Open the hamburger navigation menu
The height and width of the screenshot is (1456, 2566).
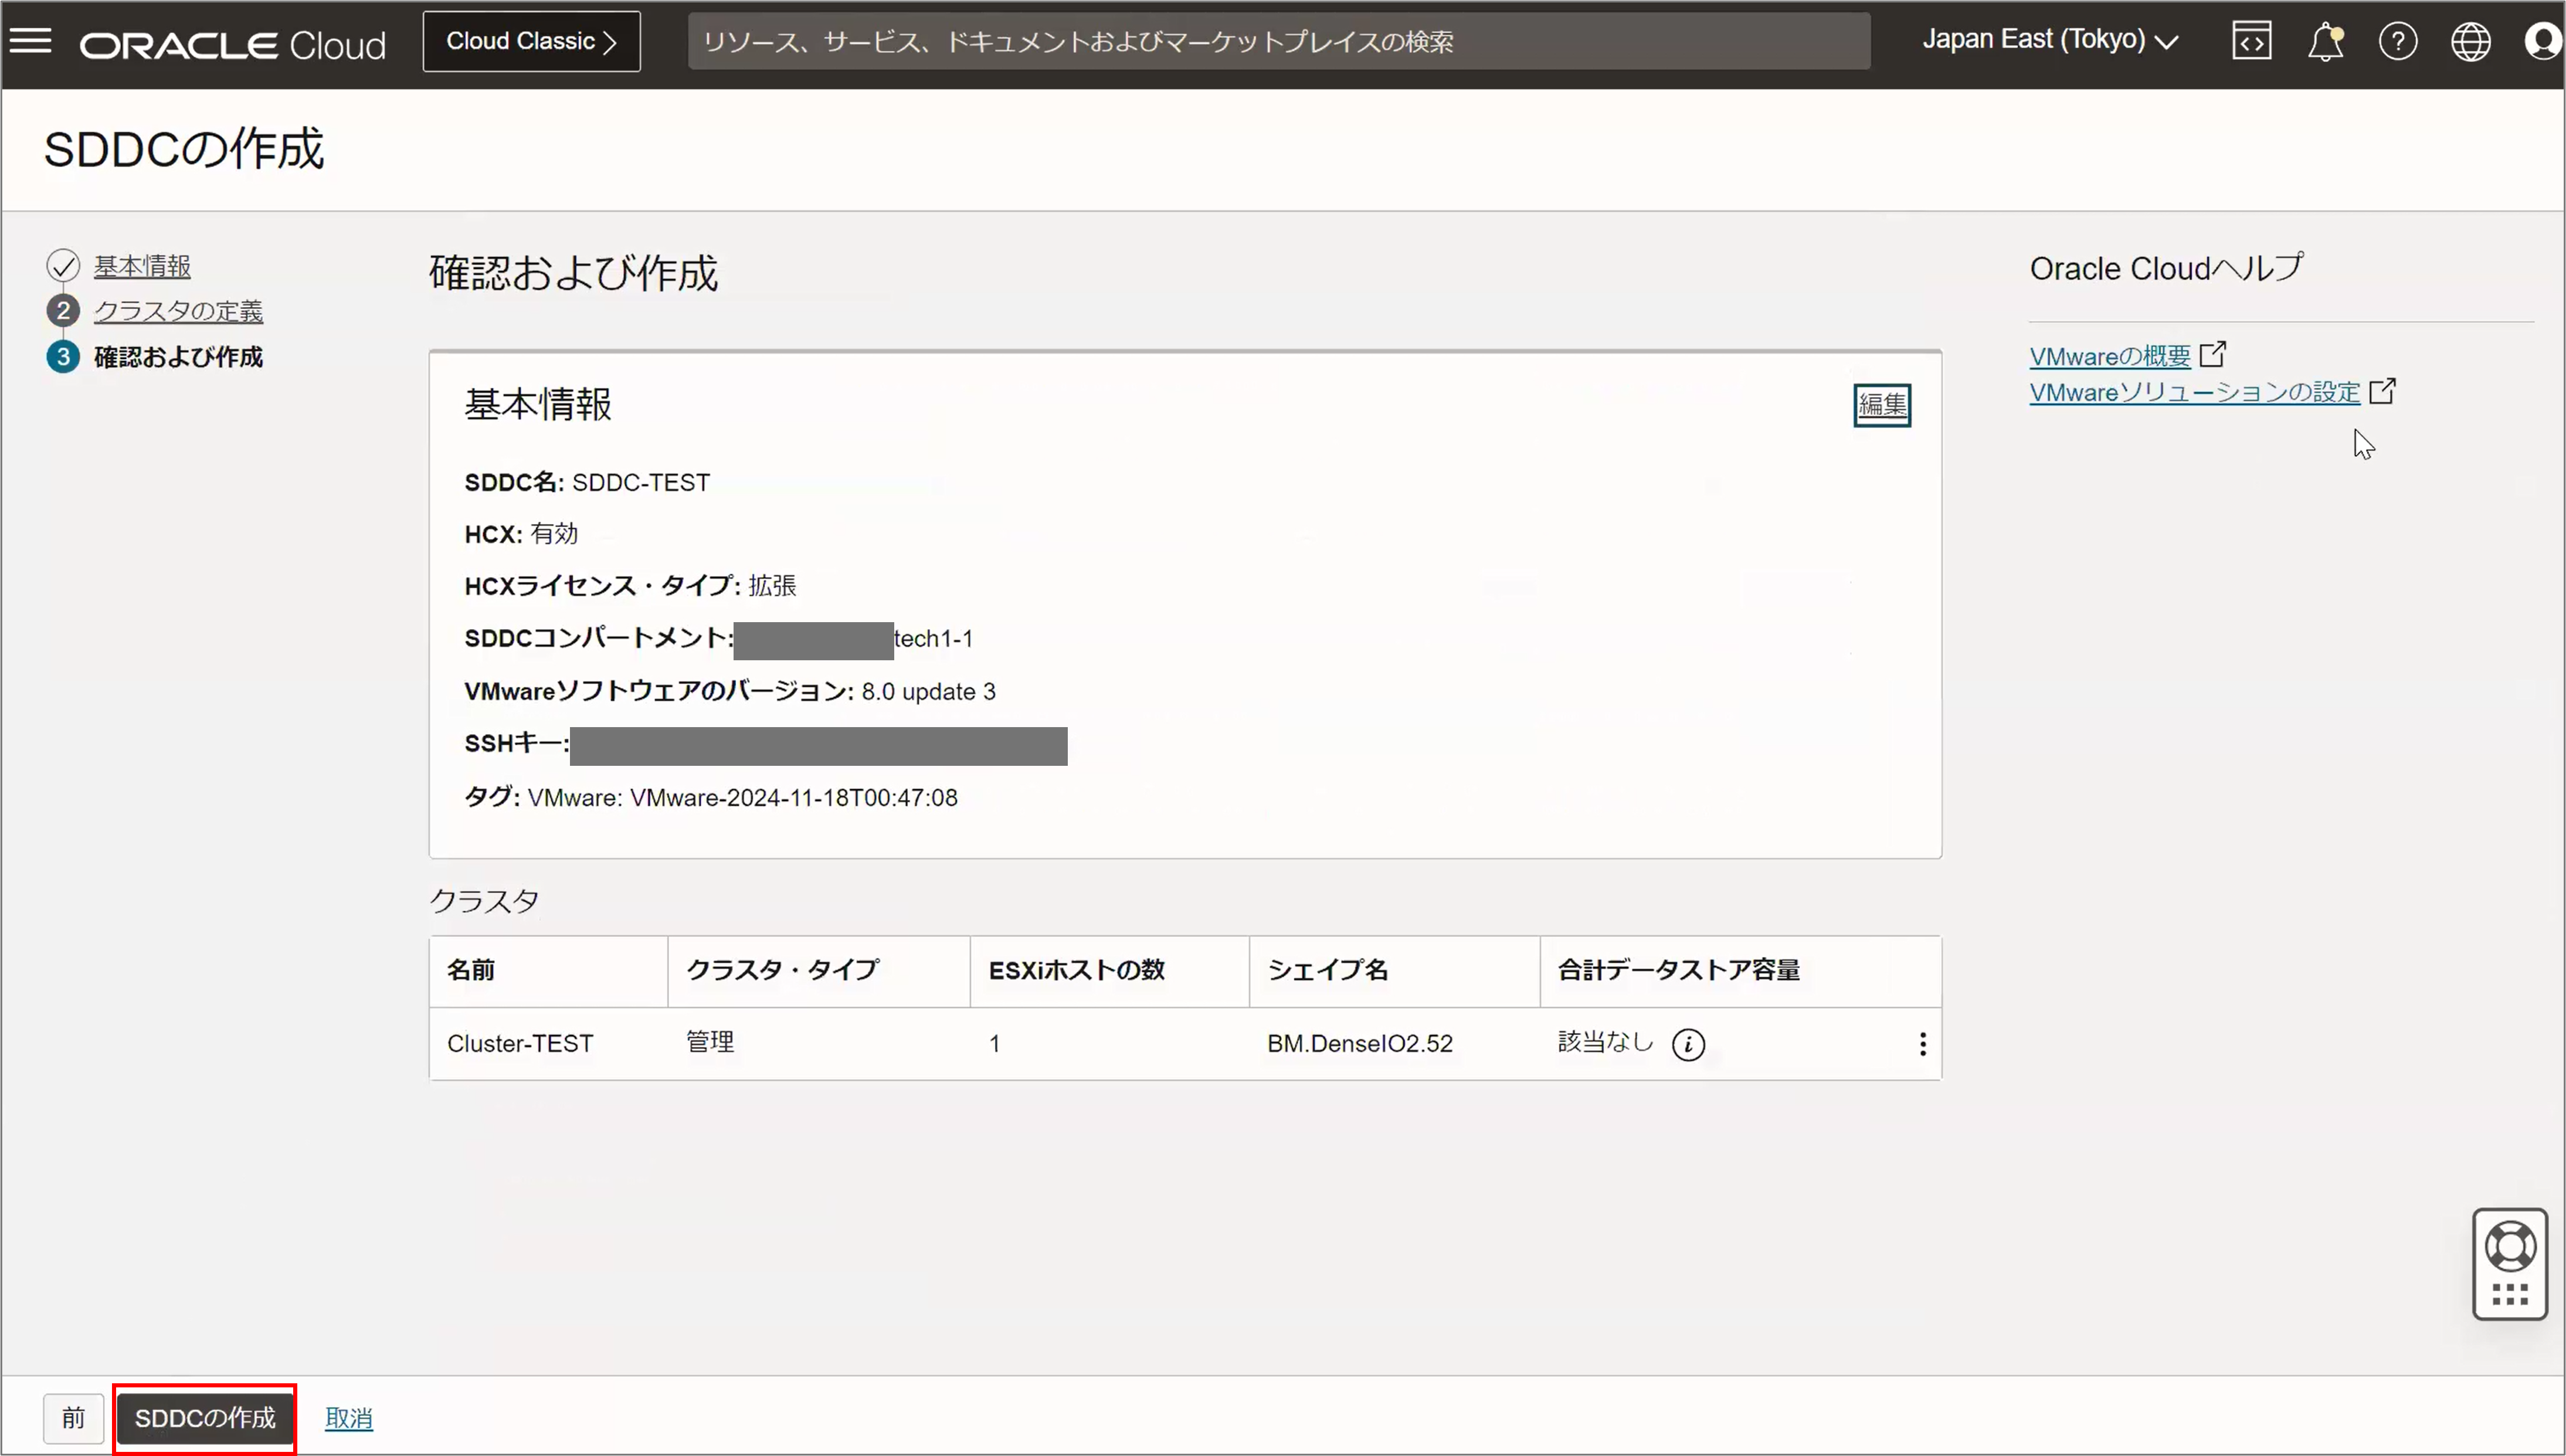coord(30,41)
